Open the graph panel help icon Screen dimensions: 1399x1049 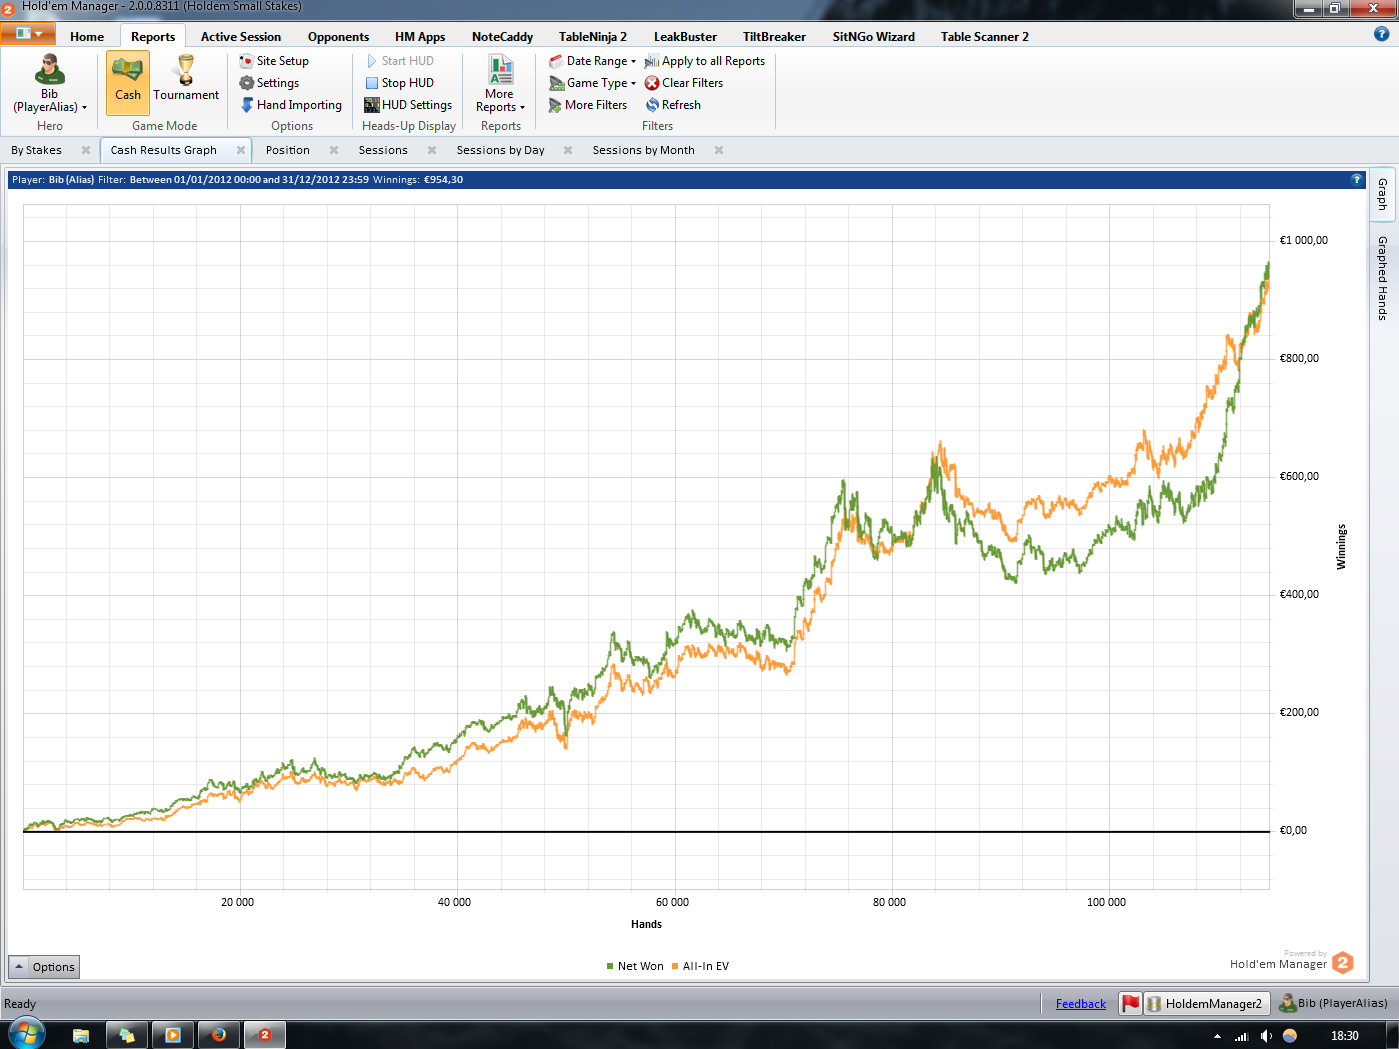[x=1356, y=180]
